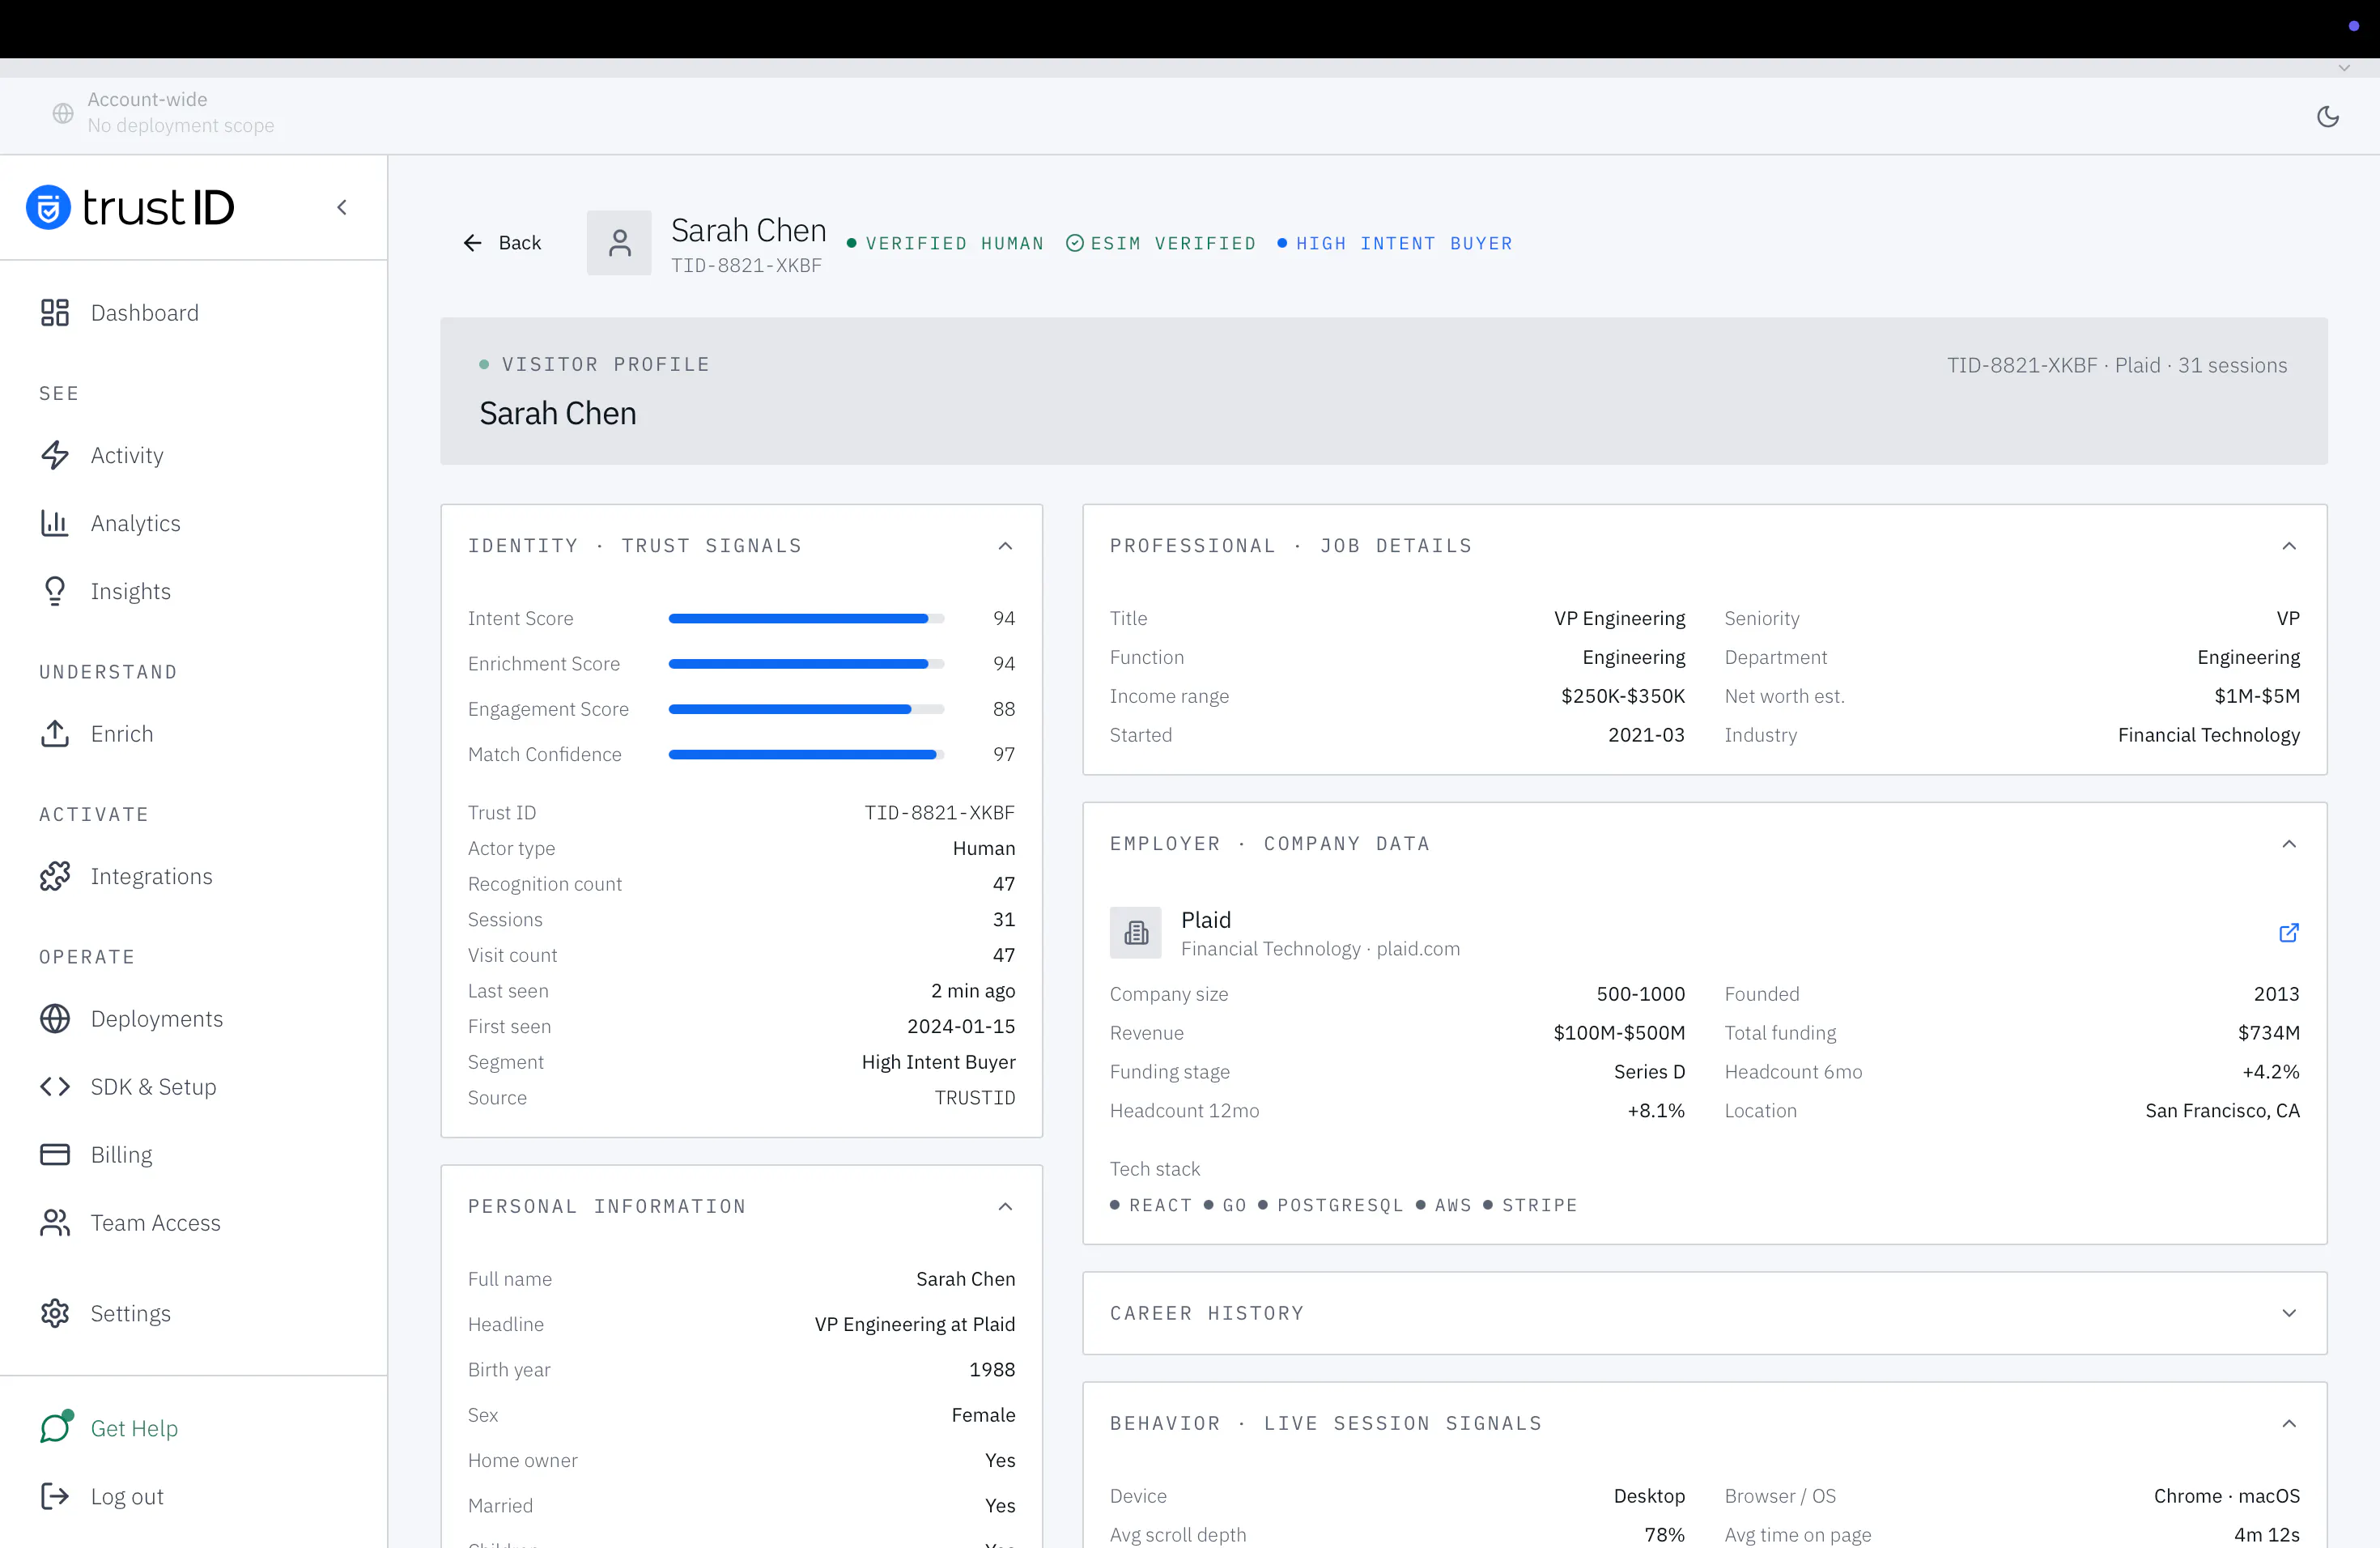Collapse the sidebar with chevron arrow
This screenshot has height=1548, width=2380.
[x=342, y=207]
